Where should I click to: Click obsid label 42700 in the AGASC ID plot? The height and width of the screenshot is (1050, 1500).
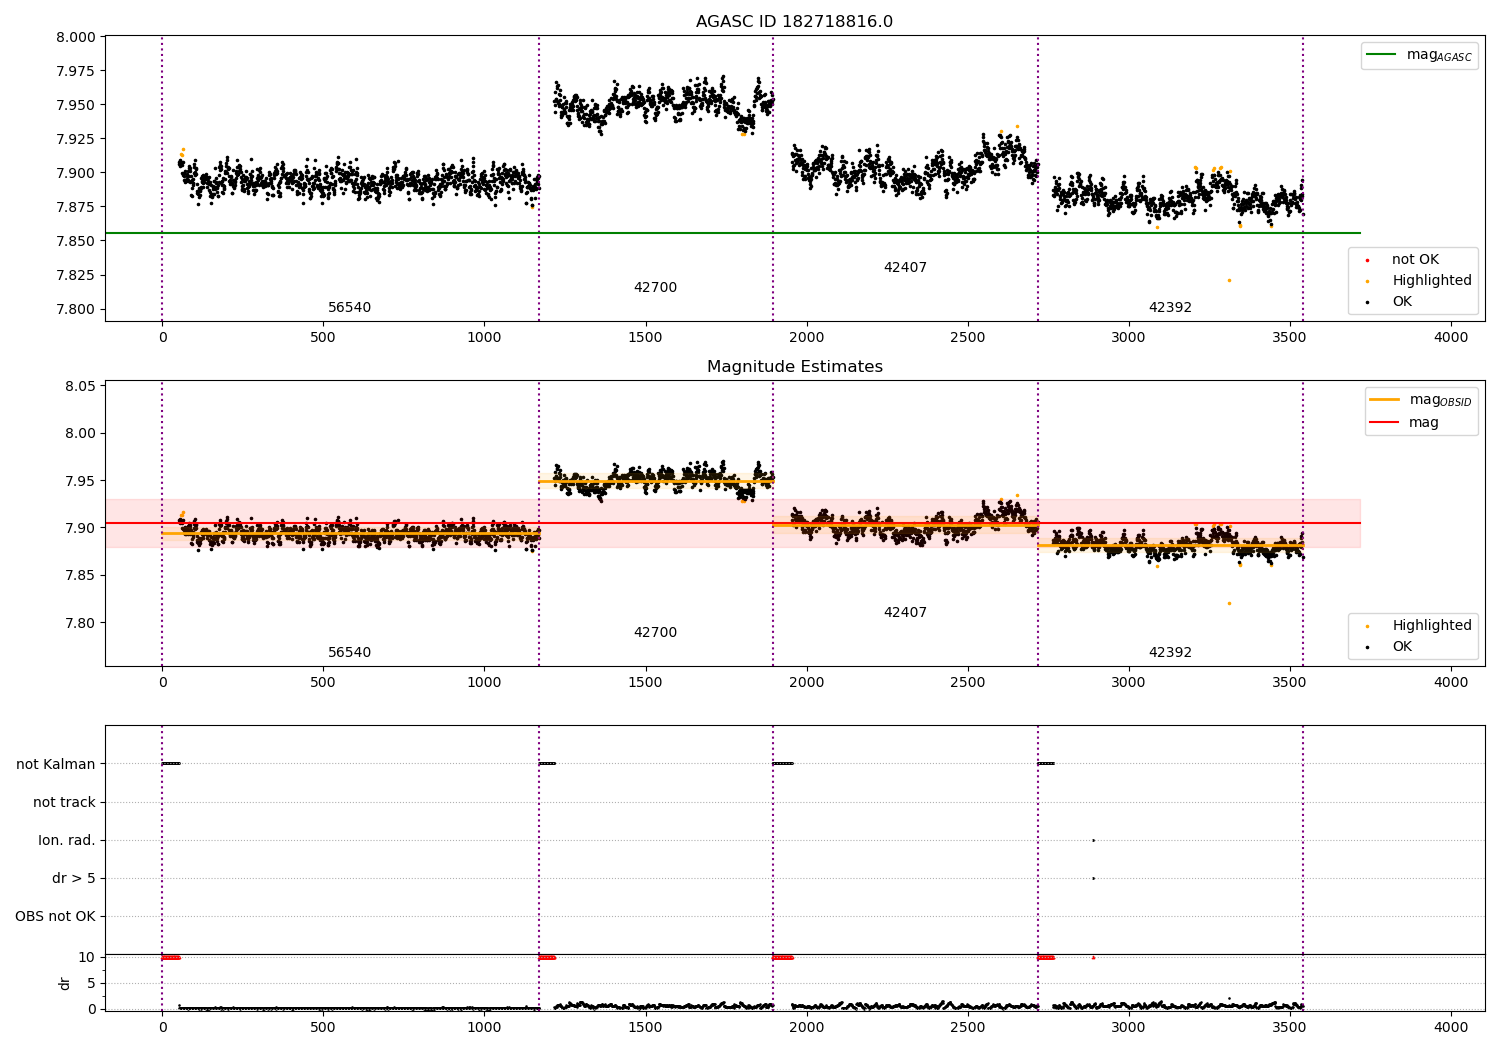point(655,288)
